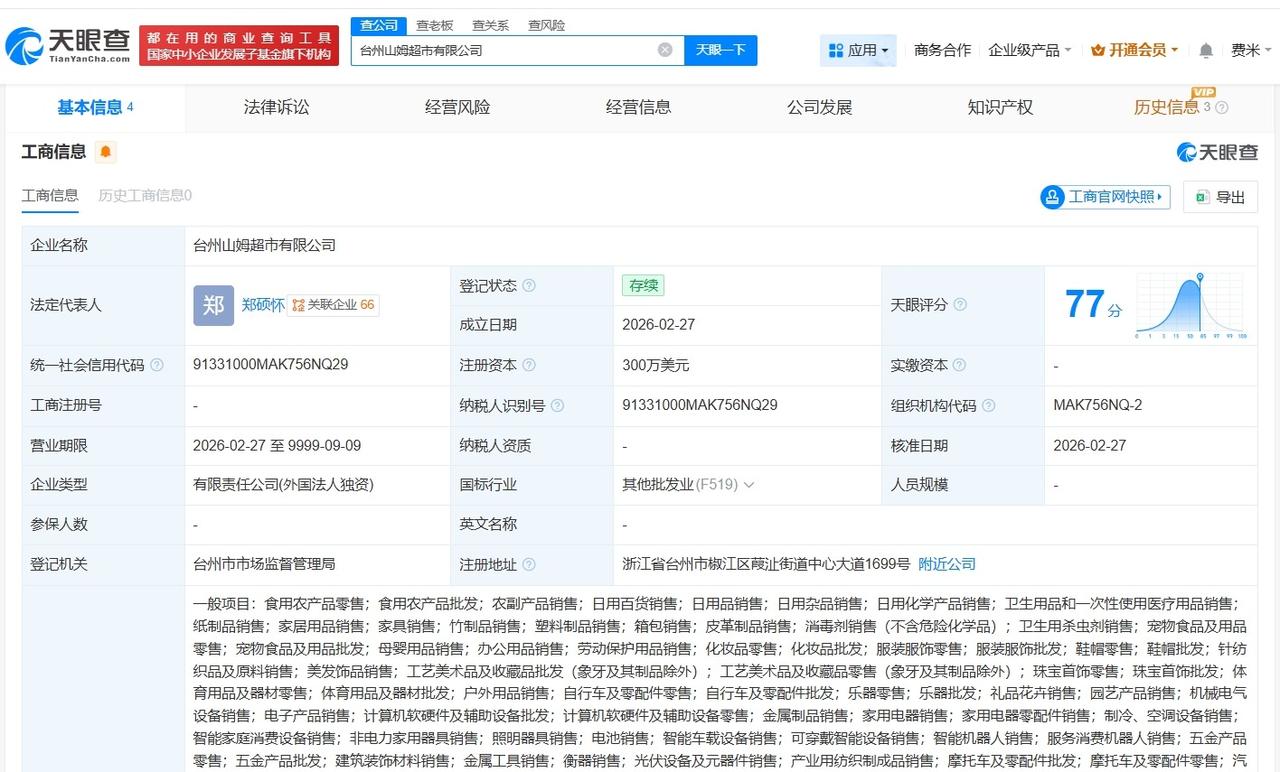
Task: Click the notification bell in top bar
Action: [x=1205, y=49]
